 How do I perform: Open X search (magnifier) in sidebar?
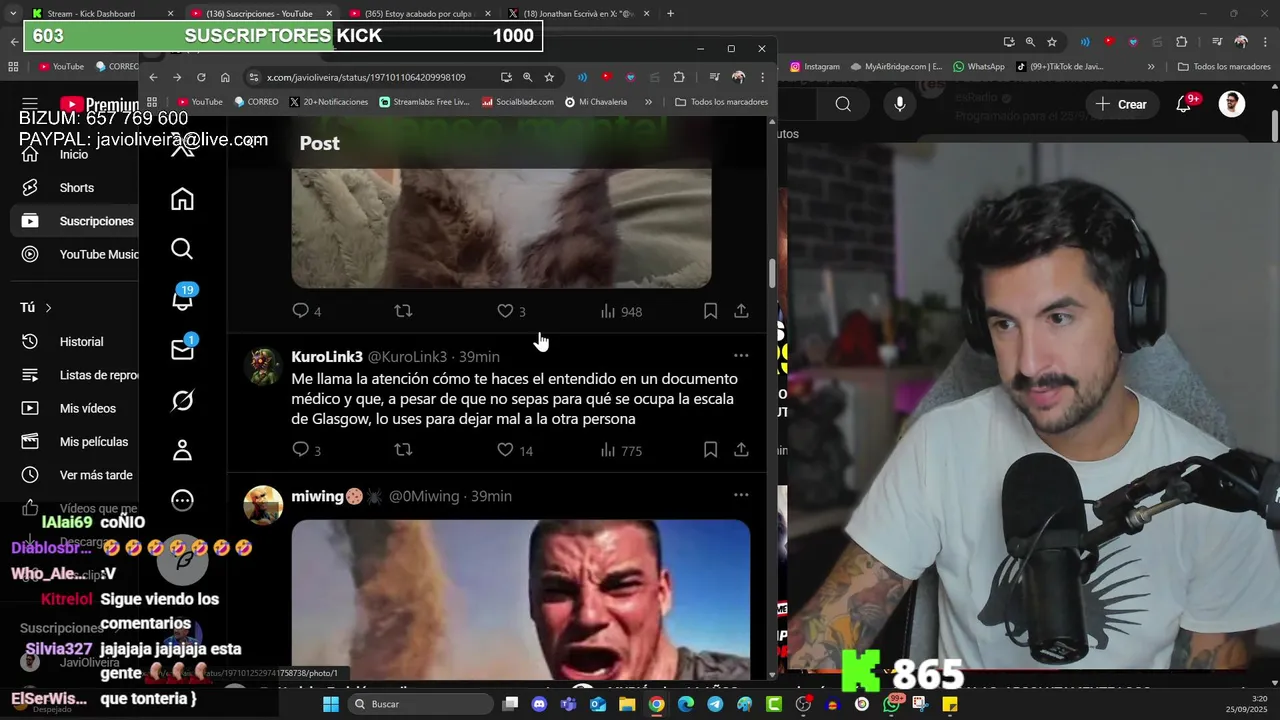point(182,249)
